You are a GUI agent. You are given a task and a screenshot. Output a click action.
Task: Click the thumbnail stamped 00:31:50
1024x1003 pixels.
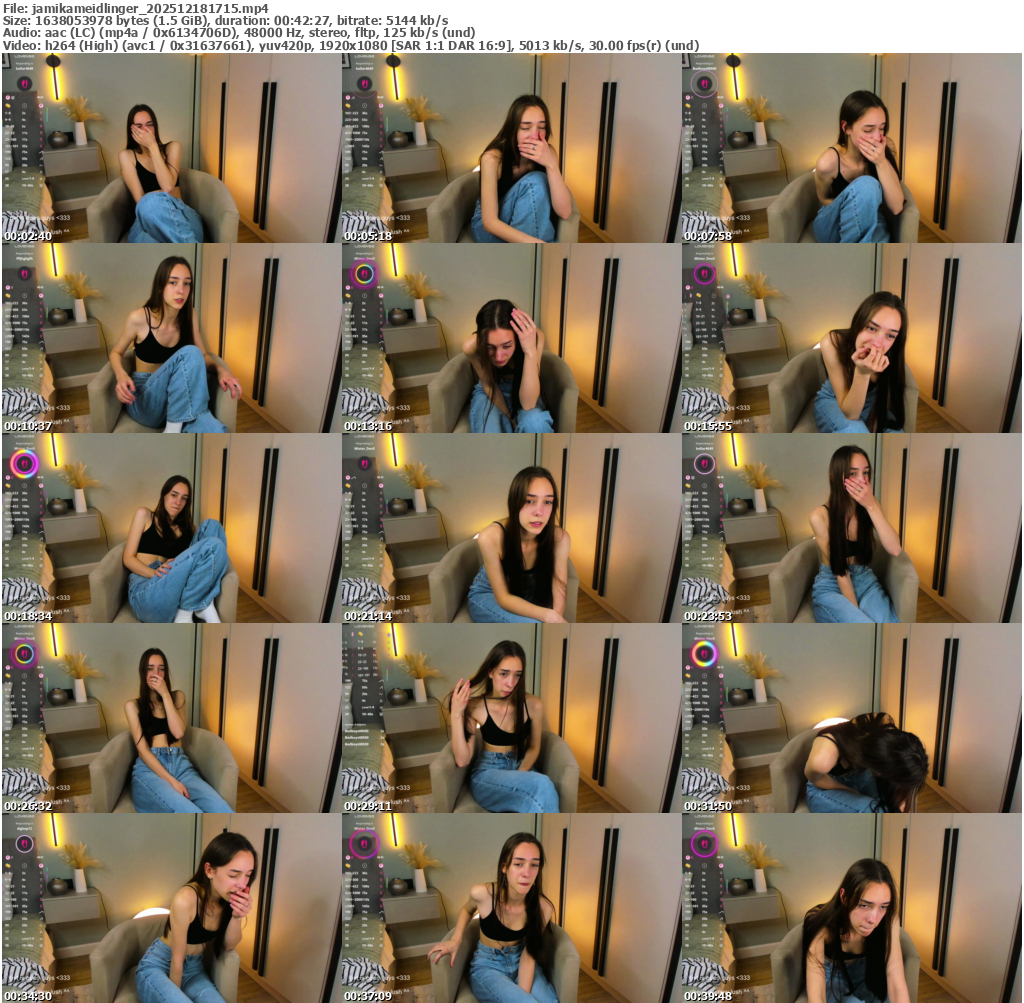[x=852, y=718]
